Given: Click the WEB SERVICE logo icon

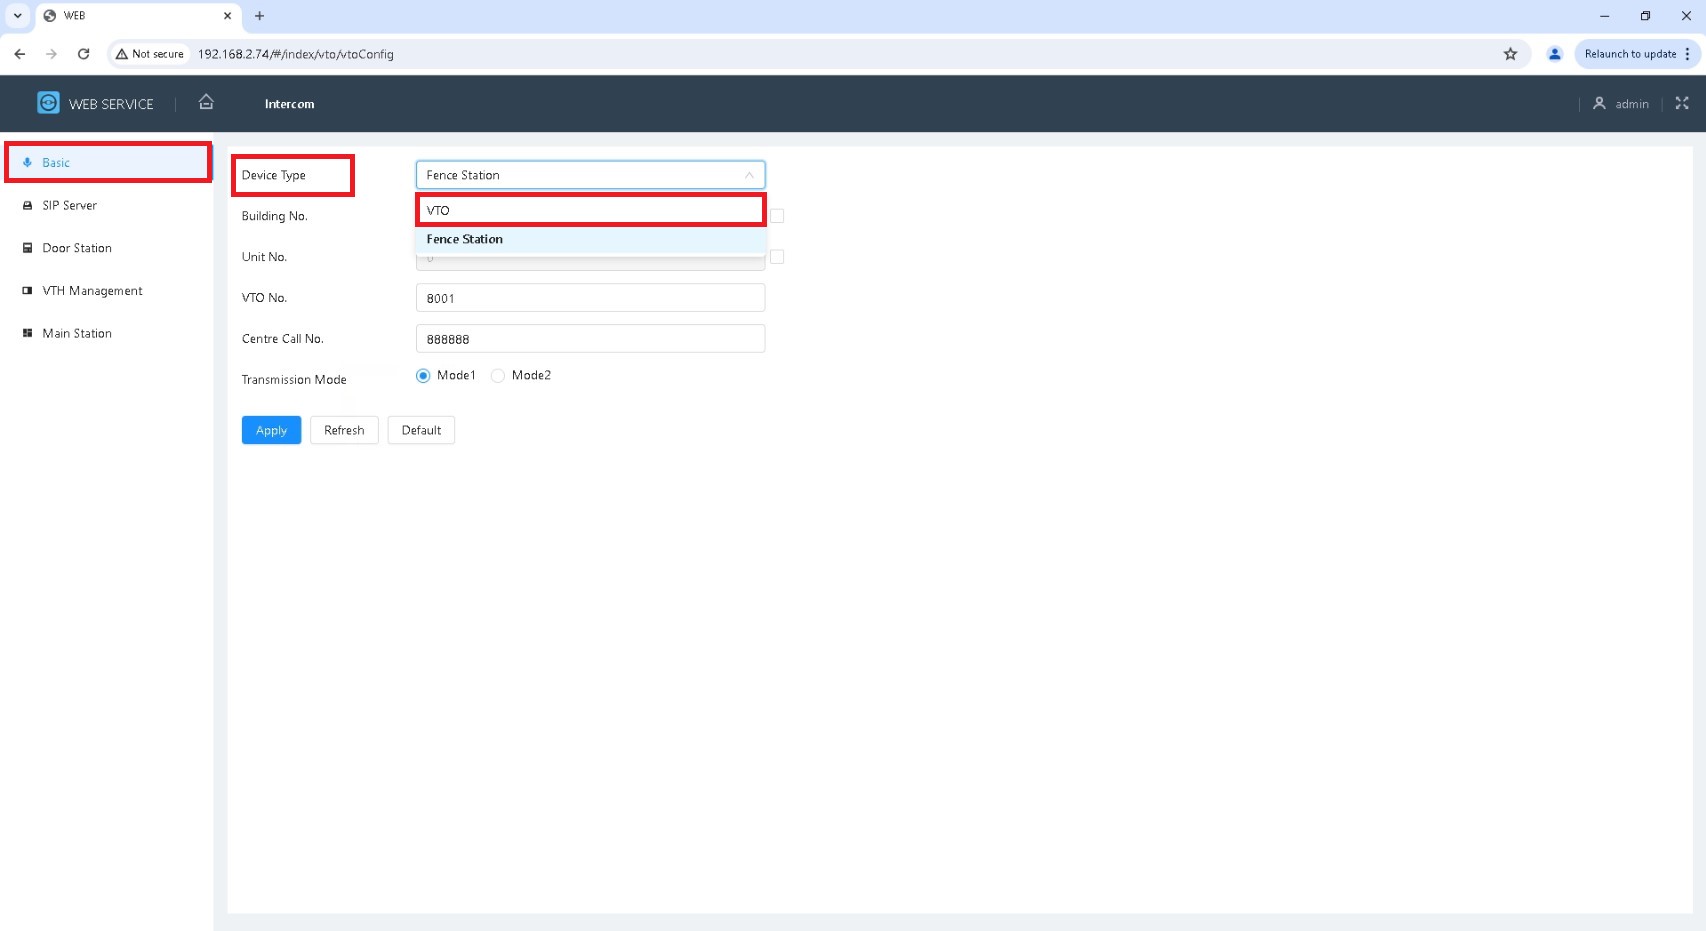Looking at the screenshot, I should tap(48, 103).
